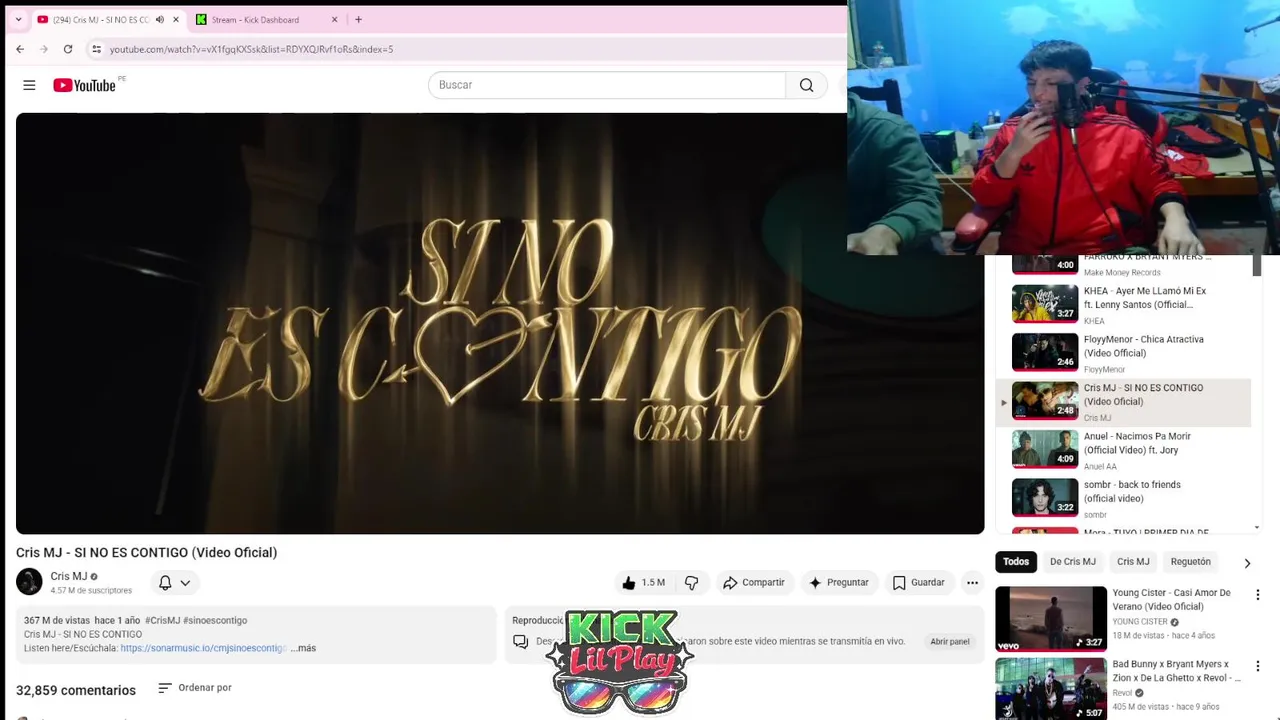1280x720 pixels.
Task: Open options menu for Young Cister video
Action: click(1258, 595)
